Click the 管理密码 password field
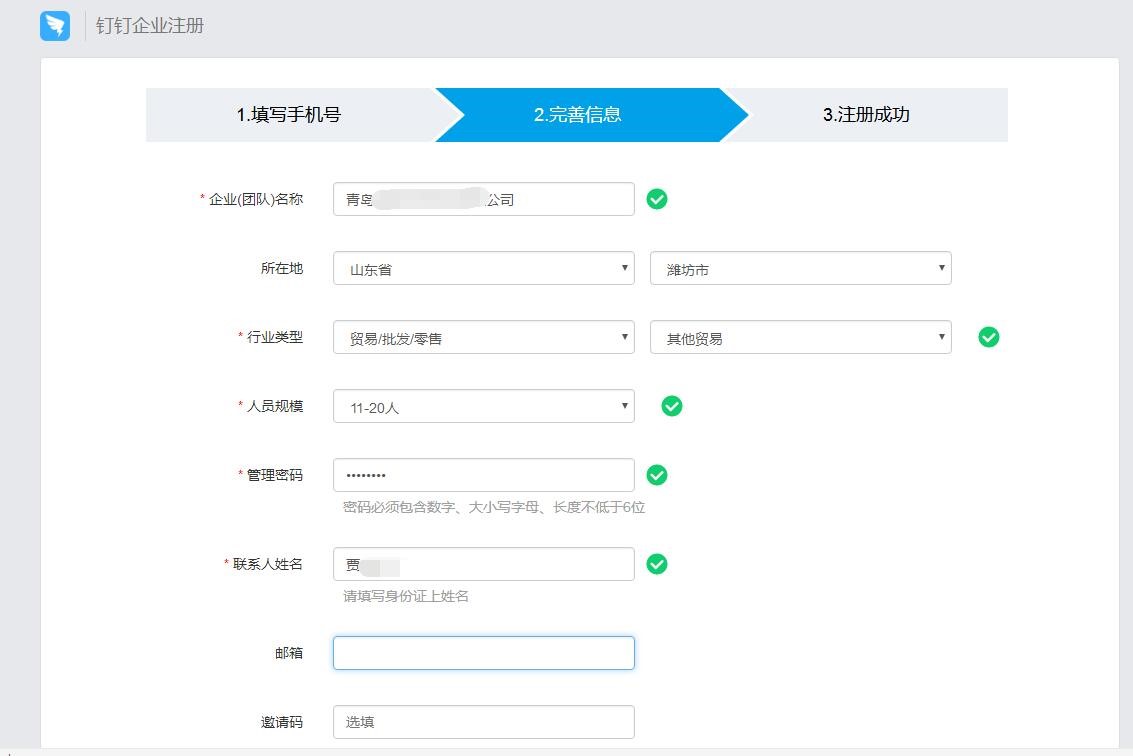This screenshot has height=756, width=1133. click(483, 474)
